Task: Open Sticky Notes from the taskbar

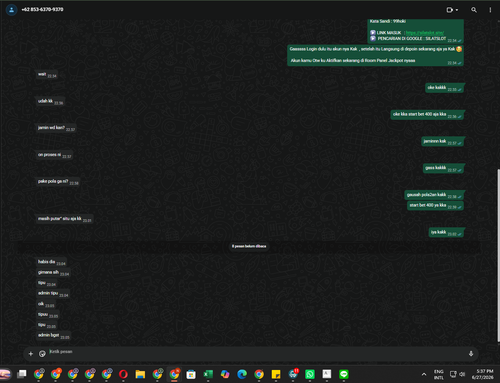Action: (276, 374)
